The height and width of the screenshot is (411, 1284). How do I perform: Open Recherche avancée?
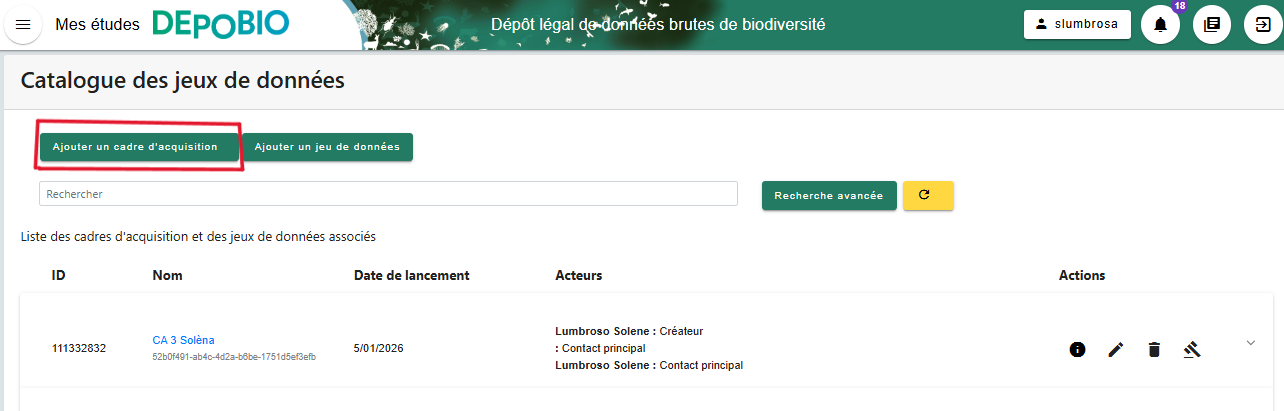[x=829, y=196]
